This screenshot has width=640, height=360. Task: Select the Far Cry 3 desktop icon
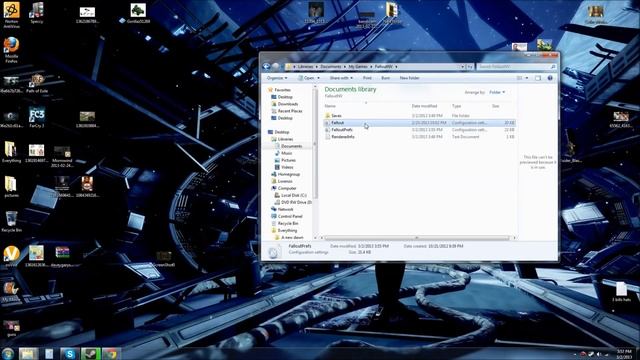[x=37, y=118]
